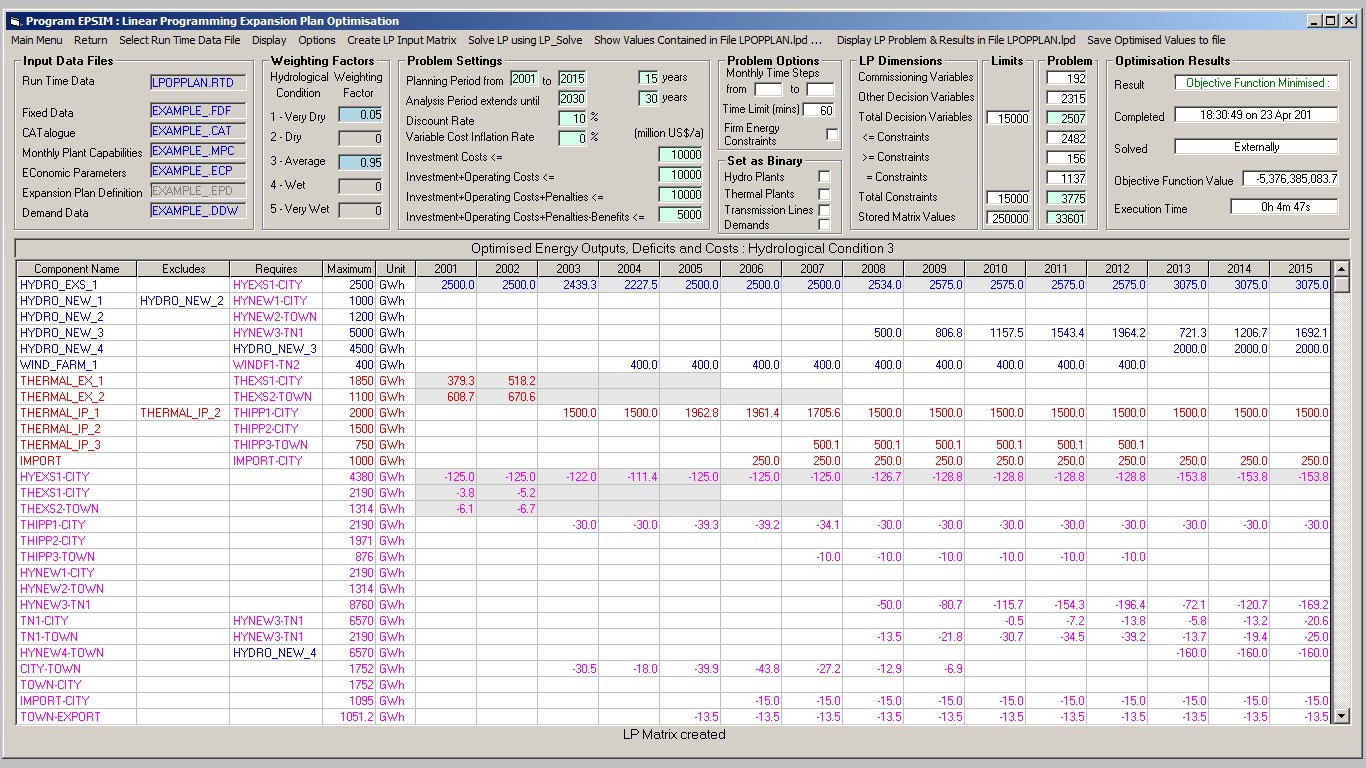Choose Solve LP using LP_Solve

(x=525, y=40)
